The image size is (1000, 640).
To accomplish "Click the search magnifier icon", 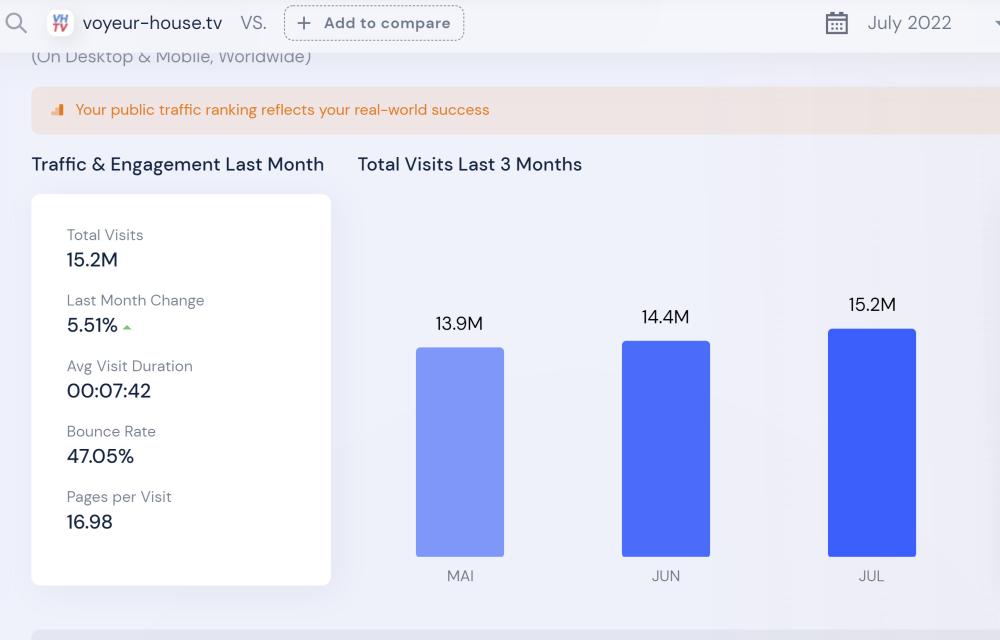I will point(16,23).
